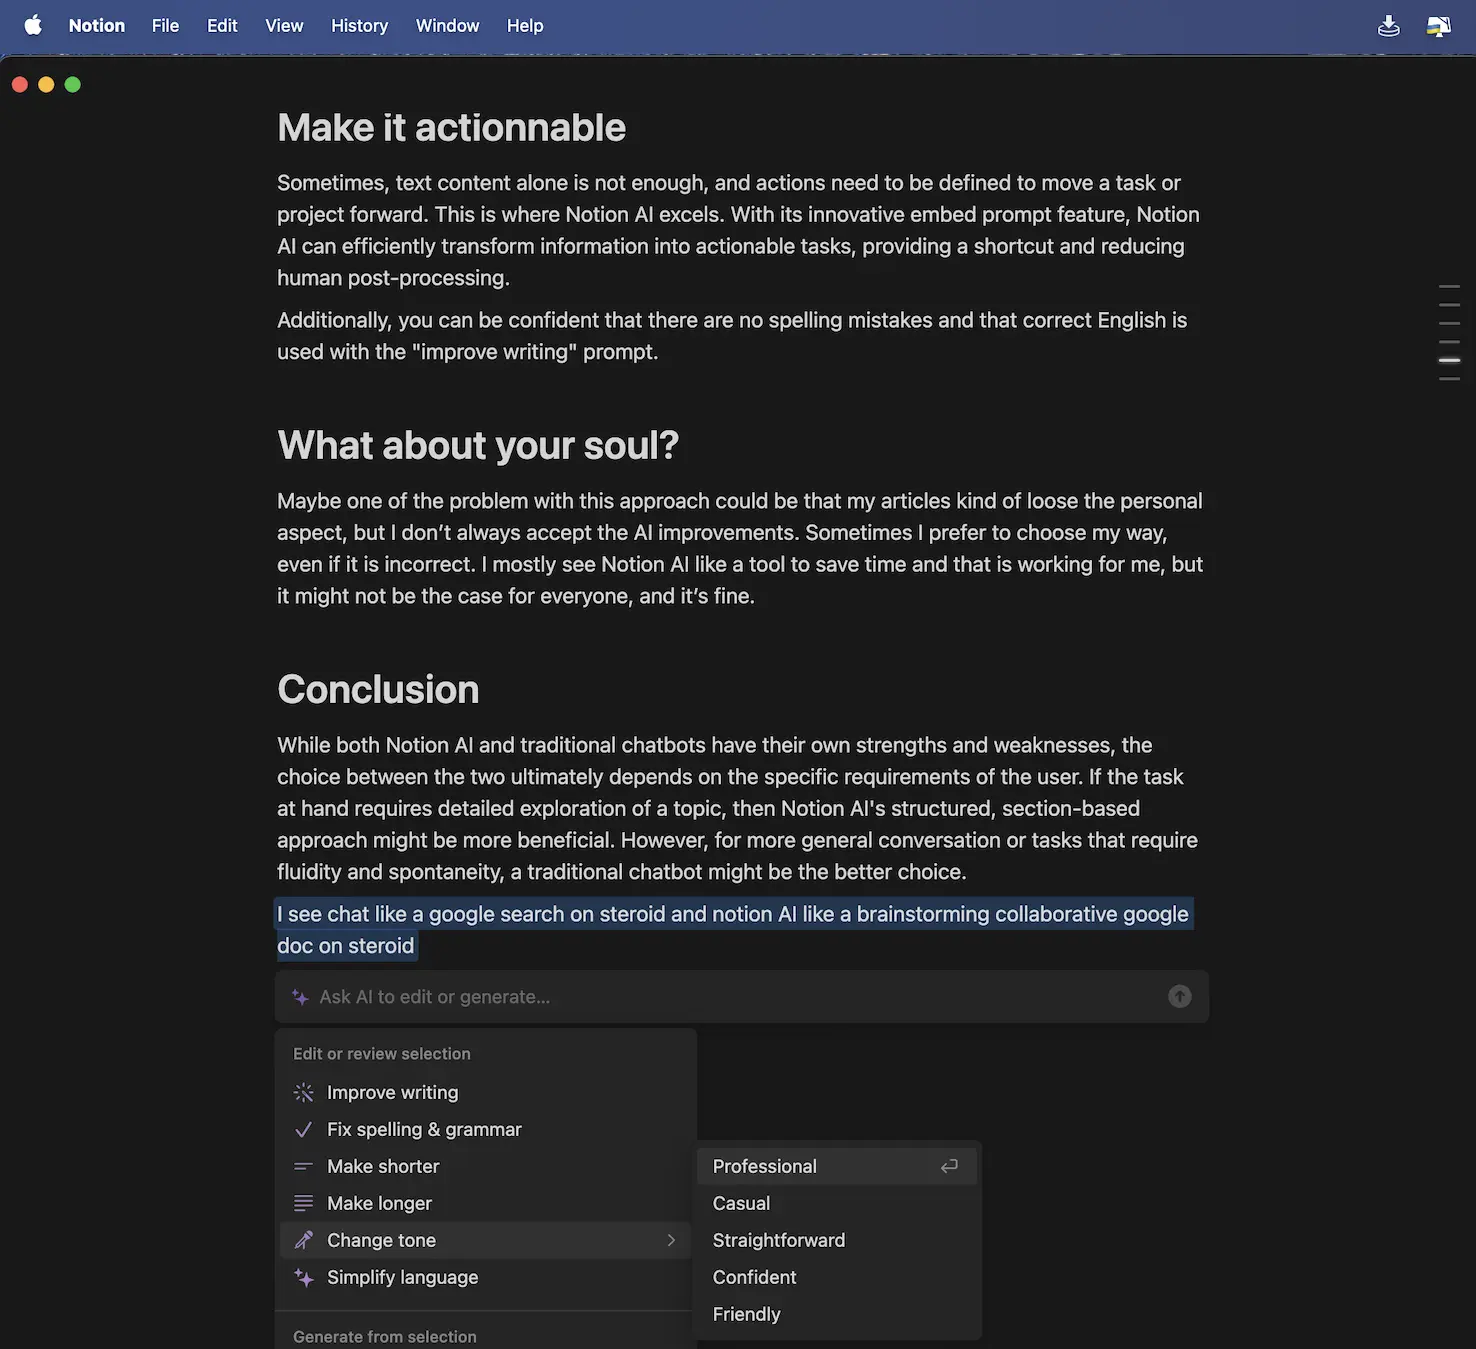The width and height of the screenshot is (1476, 1349).
Task: Click the sparkle icon for Simplify language
Action: point(304,1278)
